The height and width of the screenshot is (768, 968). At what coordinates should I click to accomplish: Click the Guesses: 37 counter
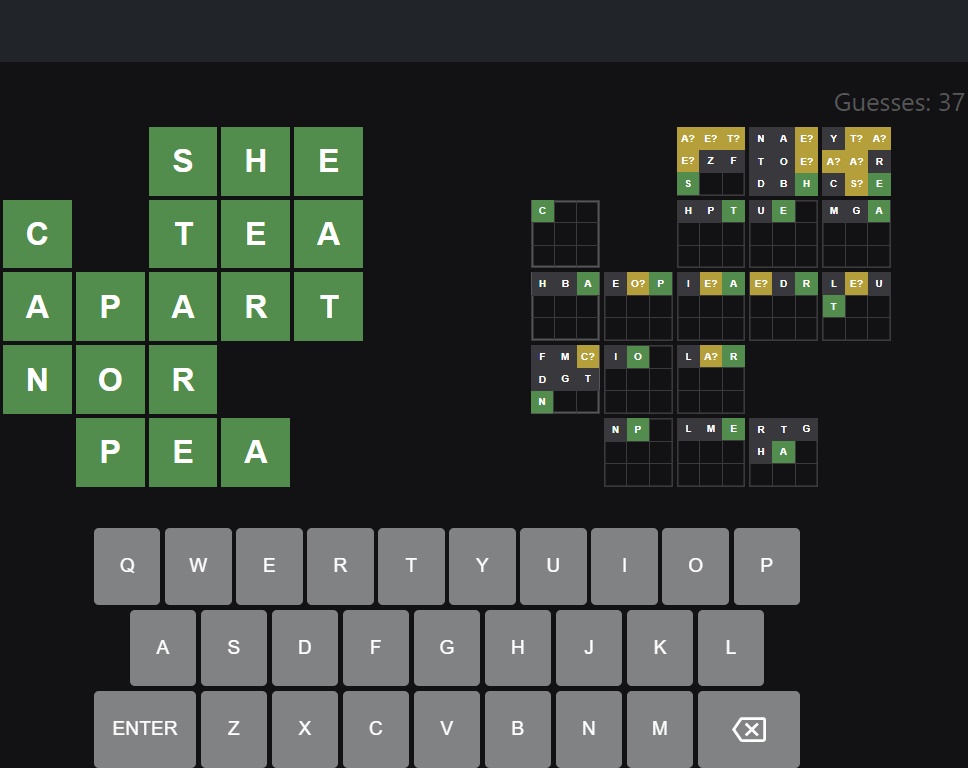click(898, 102)
